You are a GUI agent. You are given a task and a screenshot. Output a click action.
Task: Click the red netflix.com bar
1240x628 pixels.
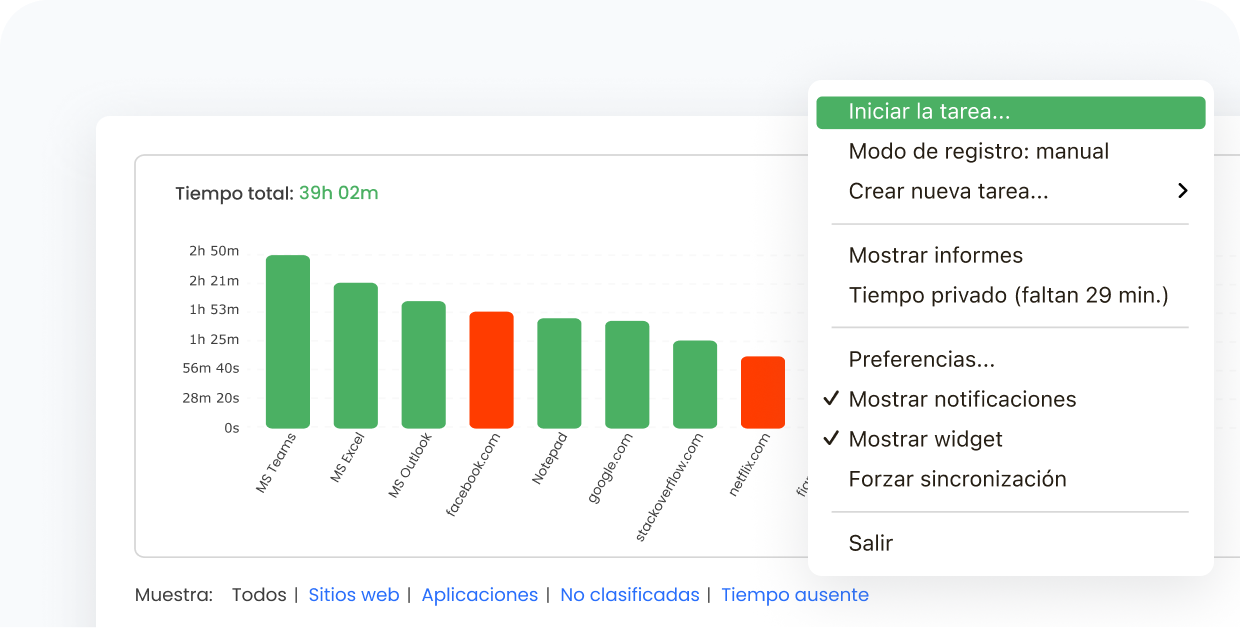pos(763,392)
